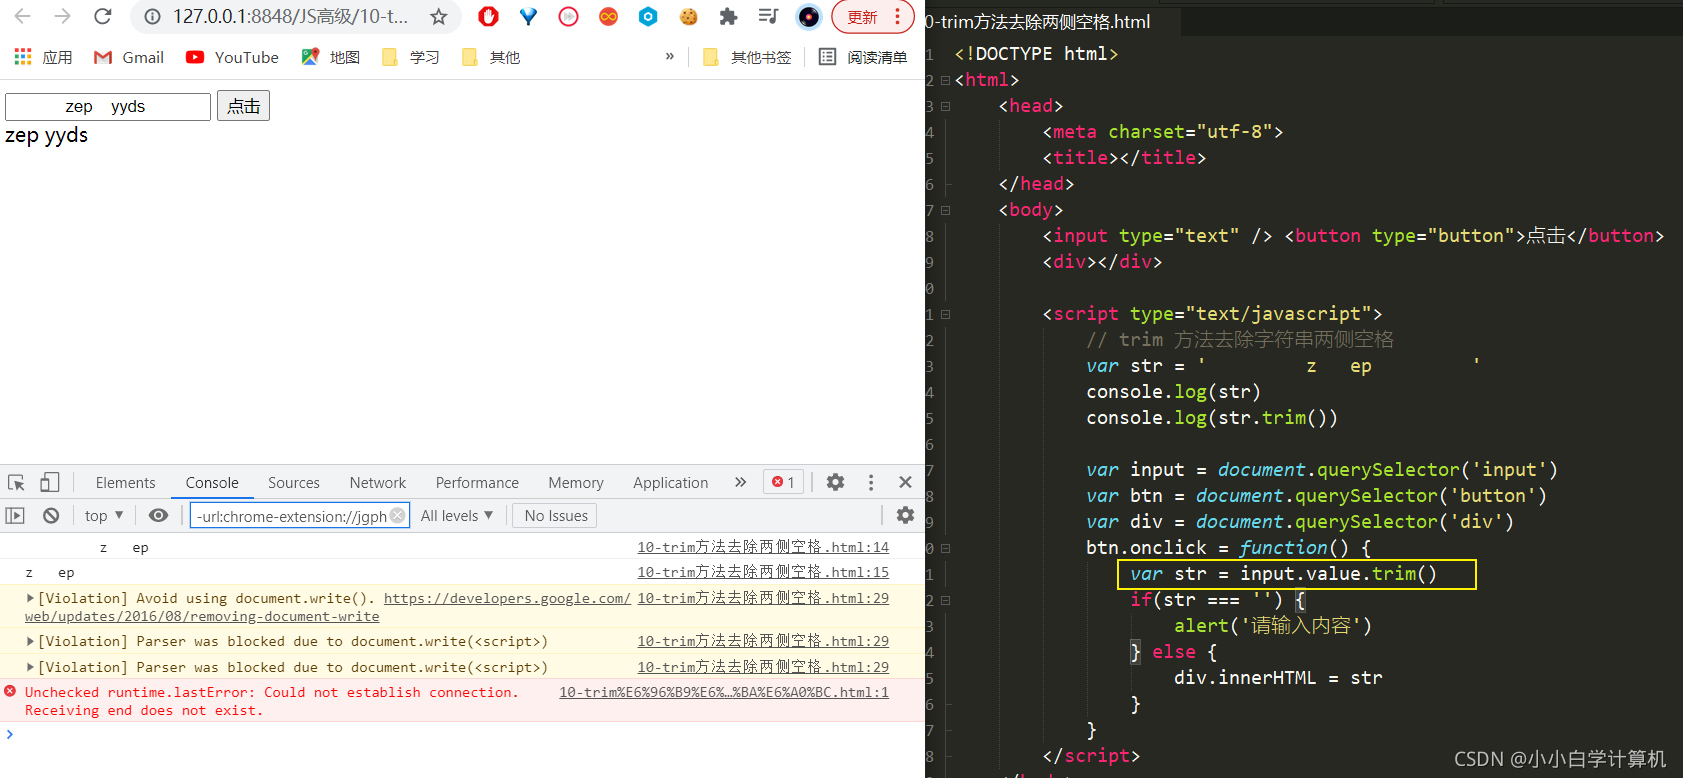
Task: Open the 地图 maps bookmark
Action: [x=331, y=57]
